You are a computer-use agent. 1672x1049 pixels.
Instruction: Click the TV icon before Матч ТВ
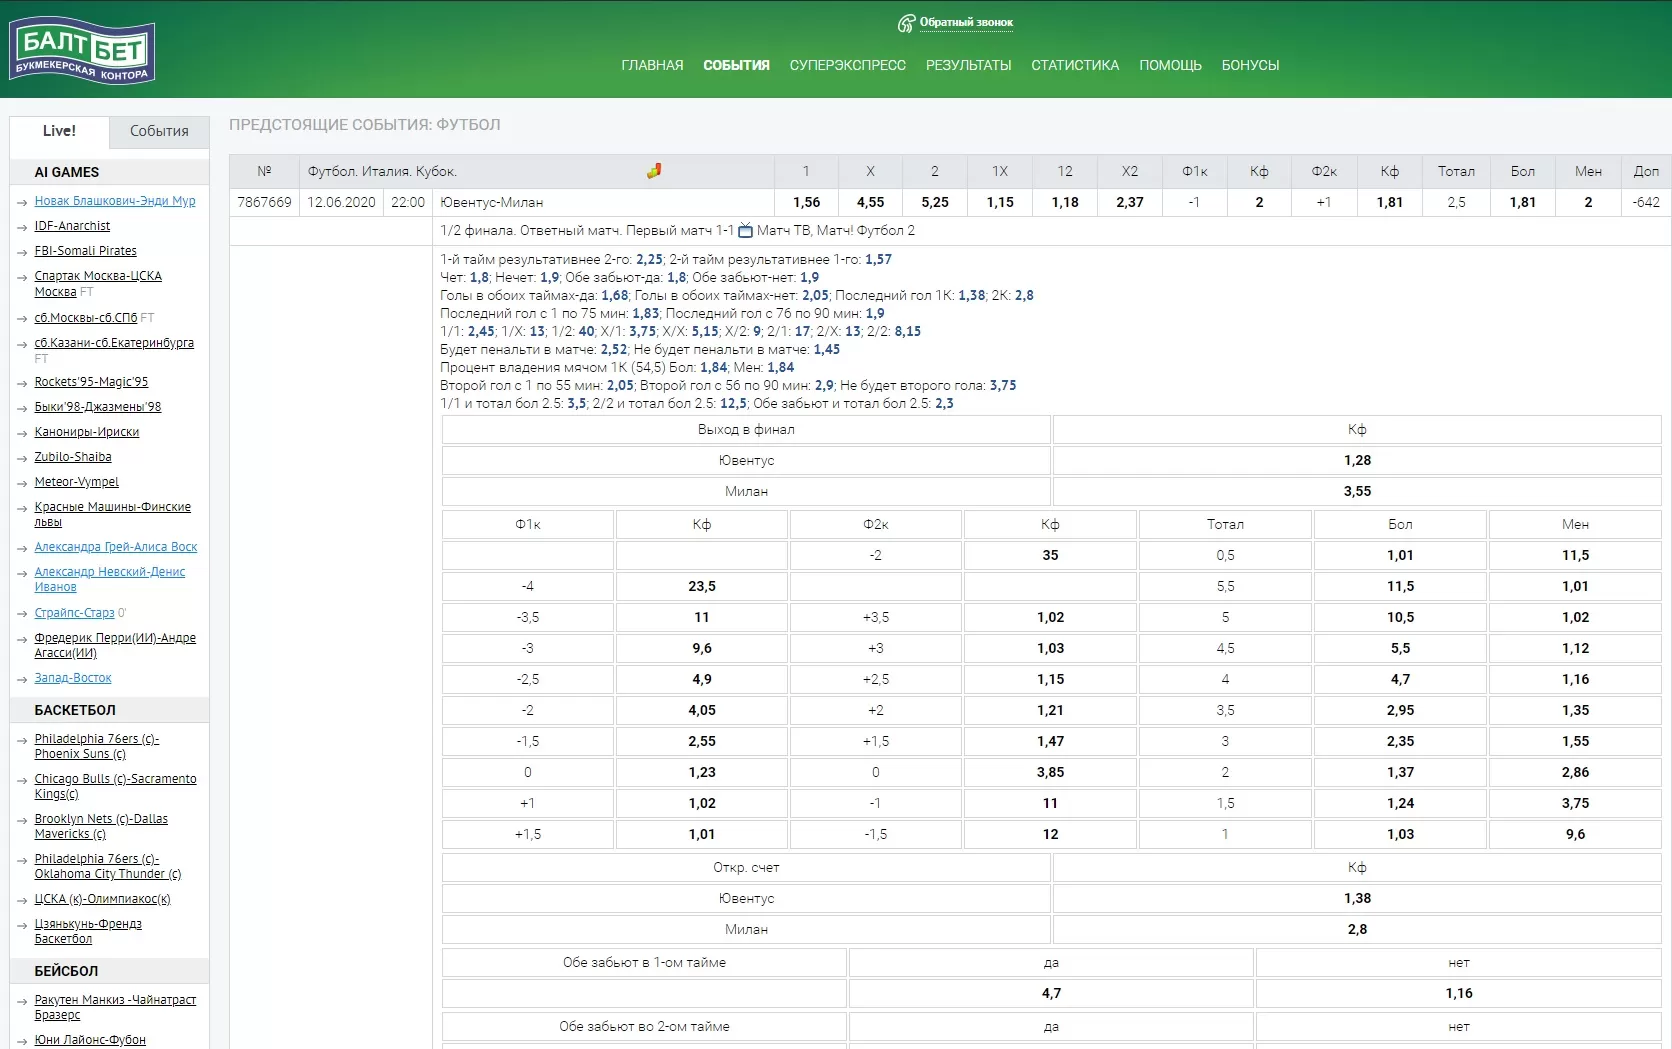click(x=745, y=231)
